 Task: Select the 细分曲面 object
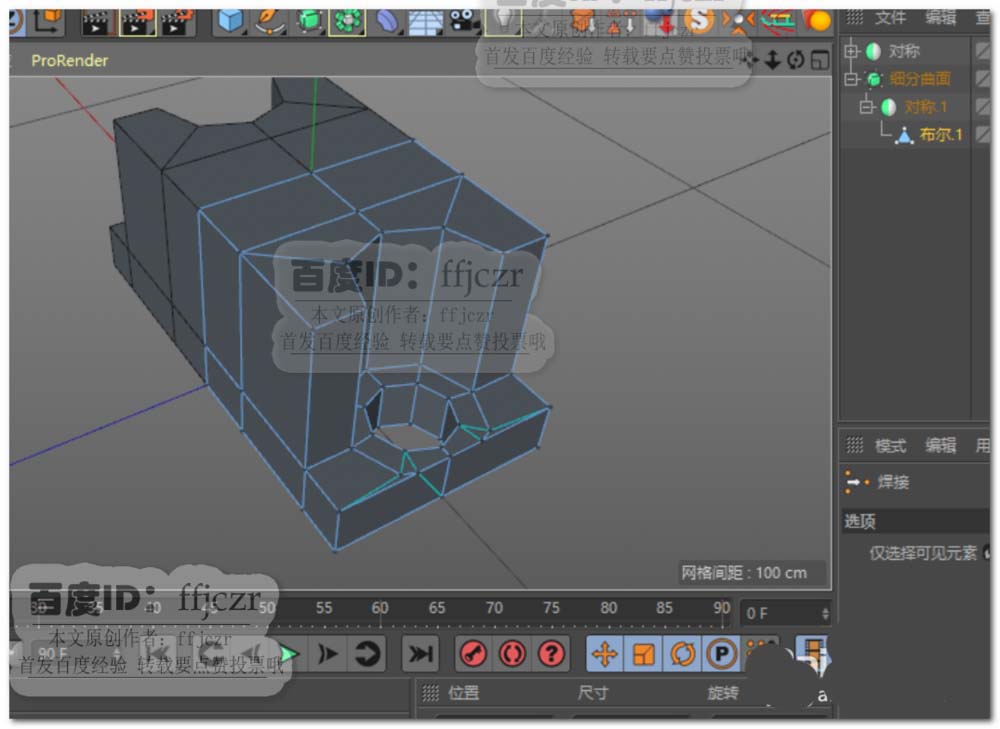tap(920, 79)
